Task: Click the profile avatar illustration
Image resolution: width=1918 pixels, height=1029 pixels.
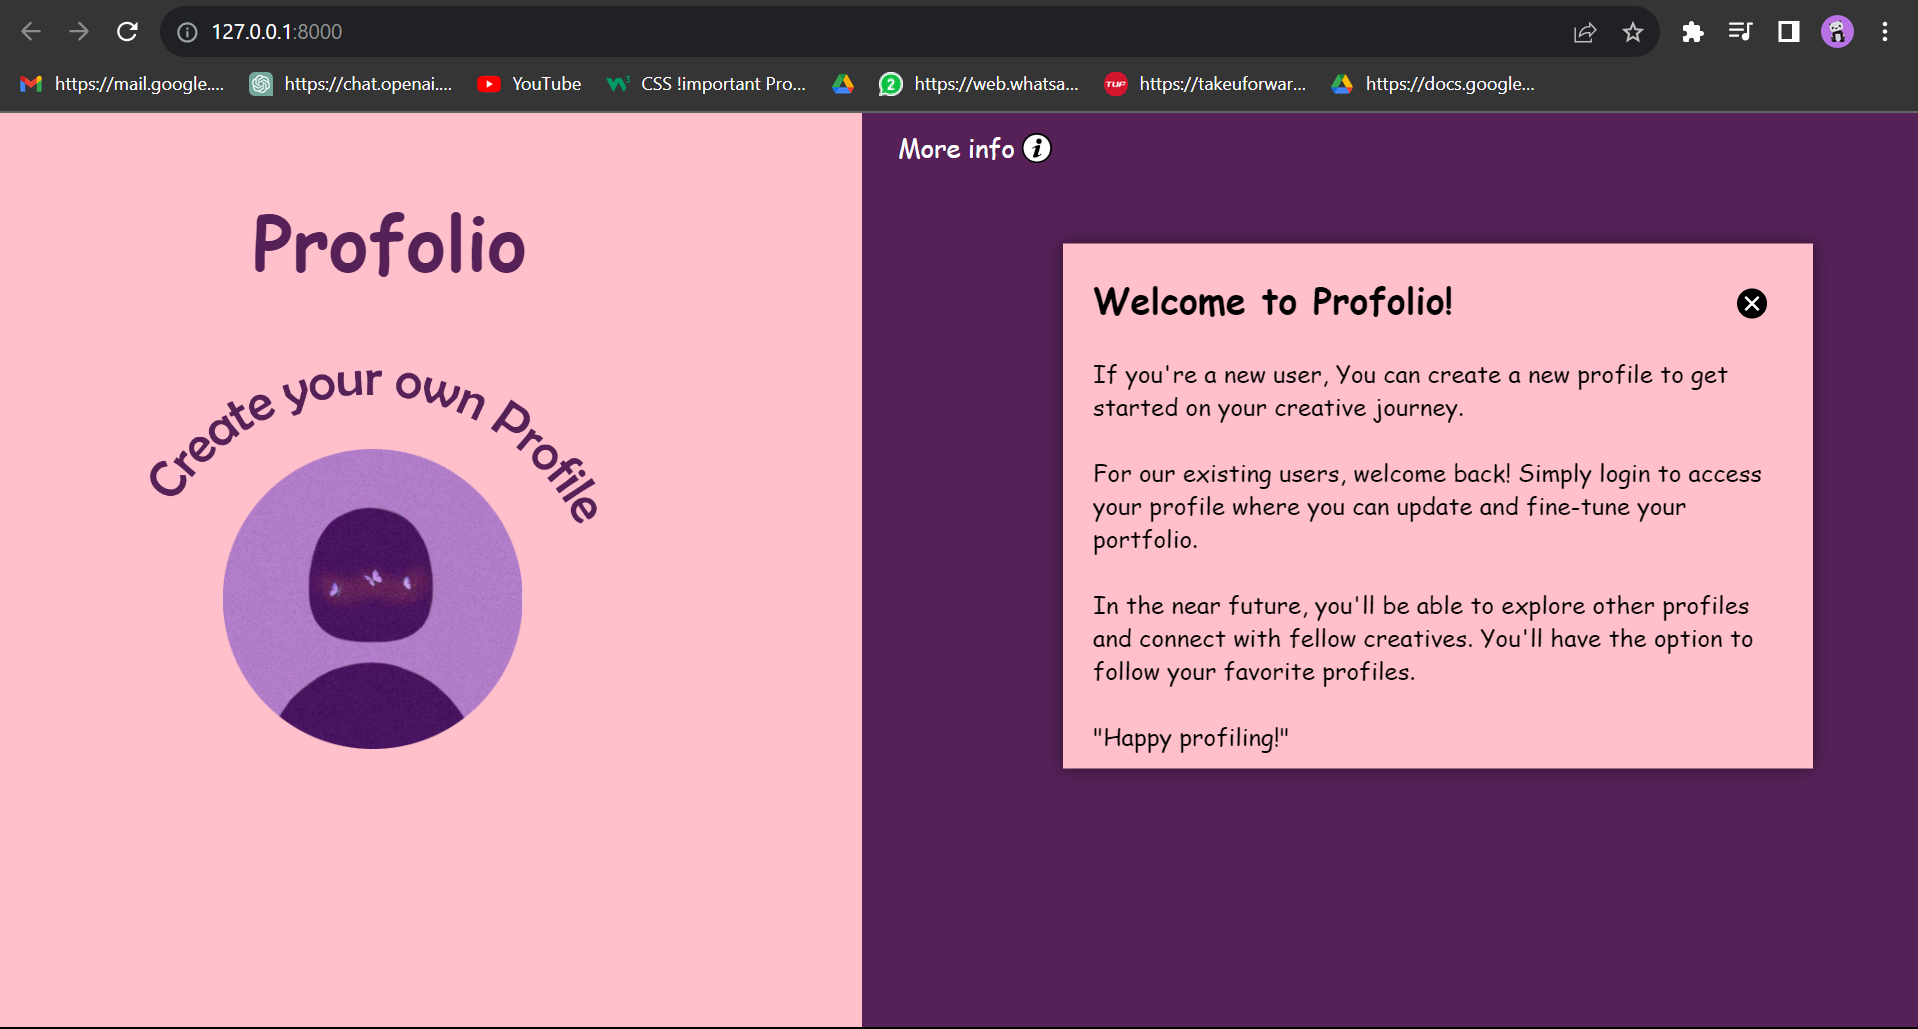Action: (x=372, y=598)
